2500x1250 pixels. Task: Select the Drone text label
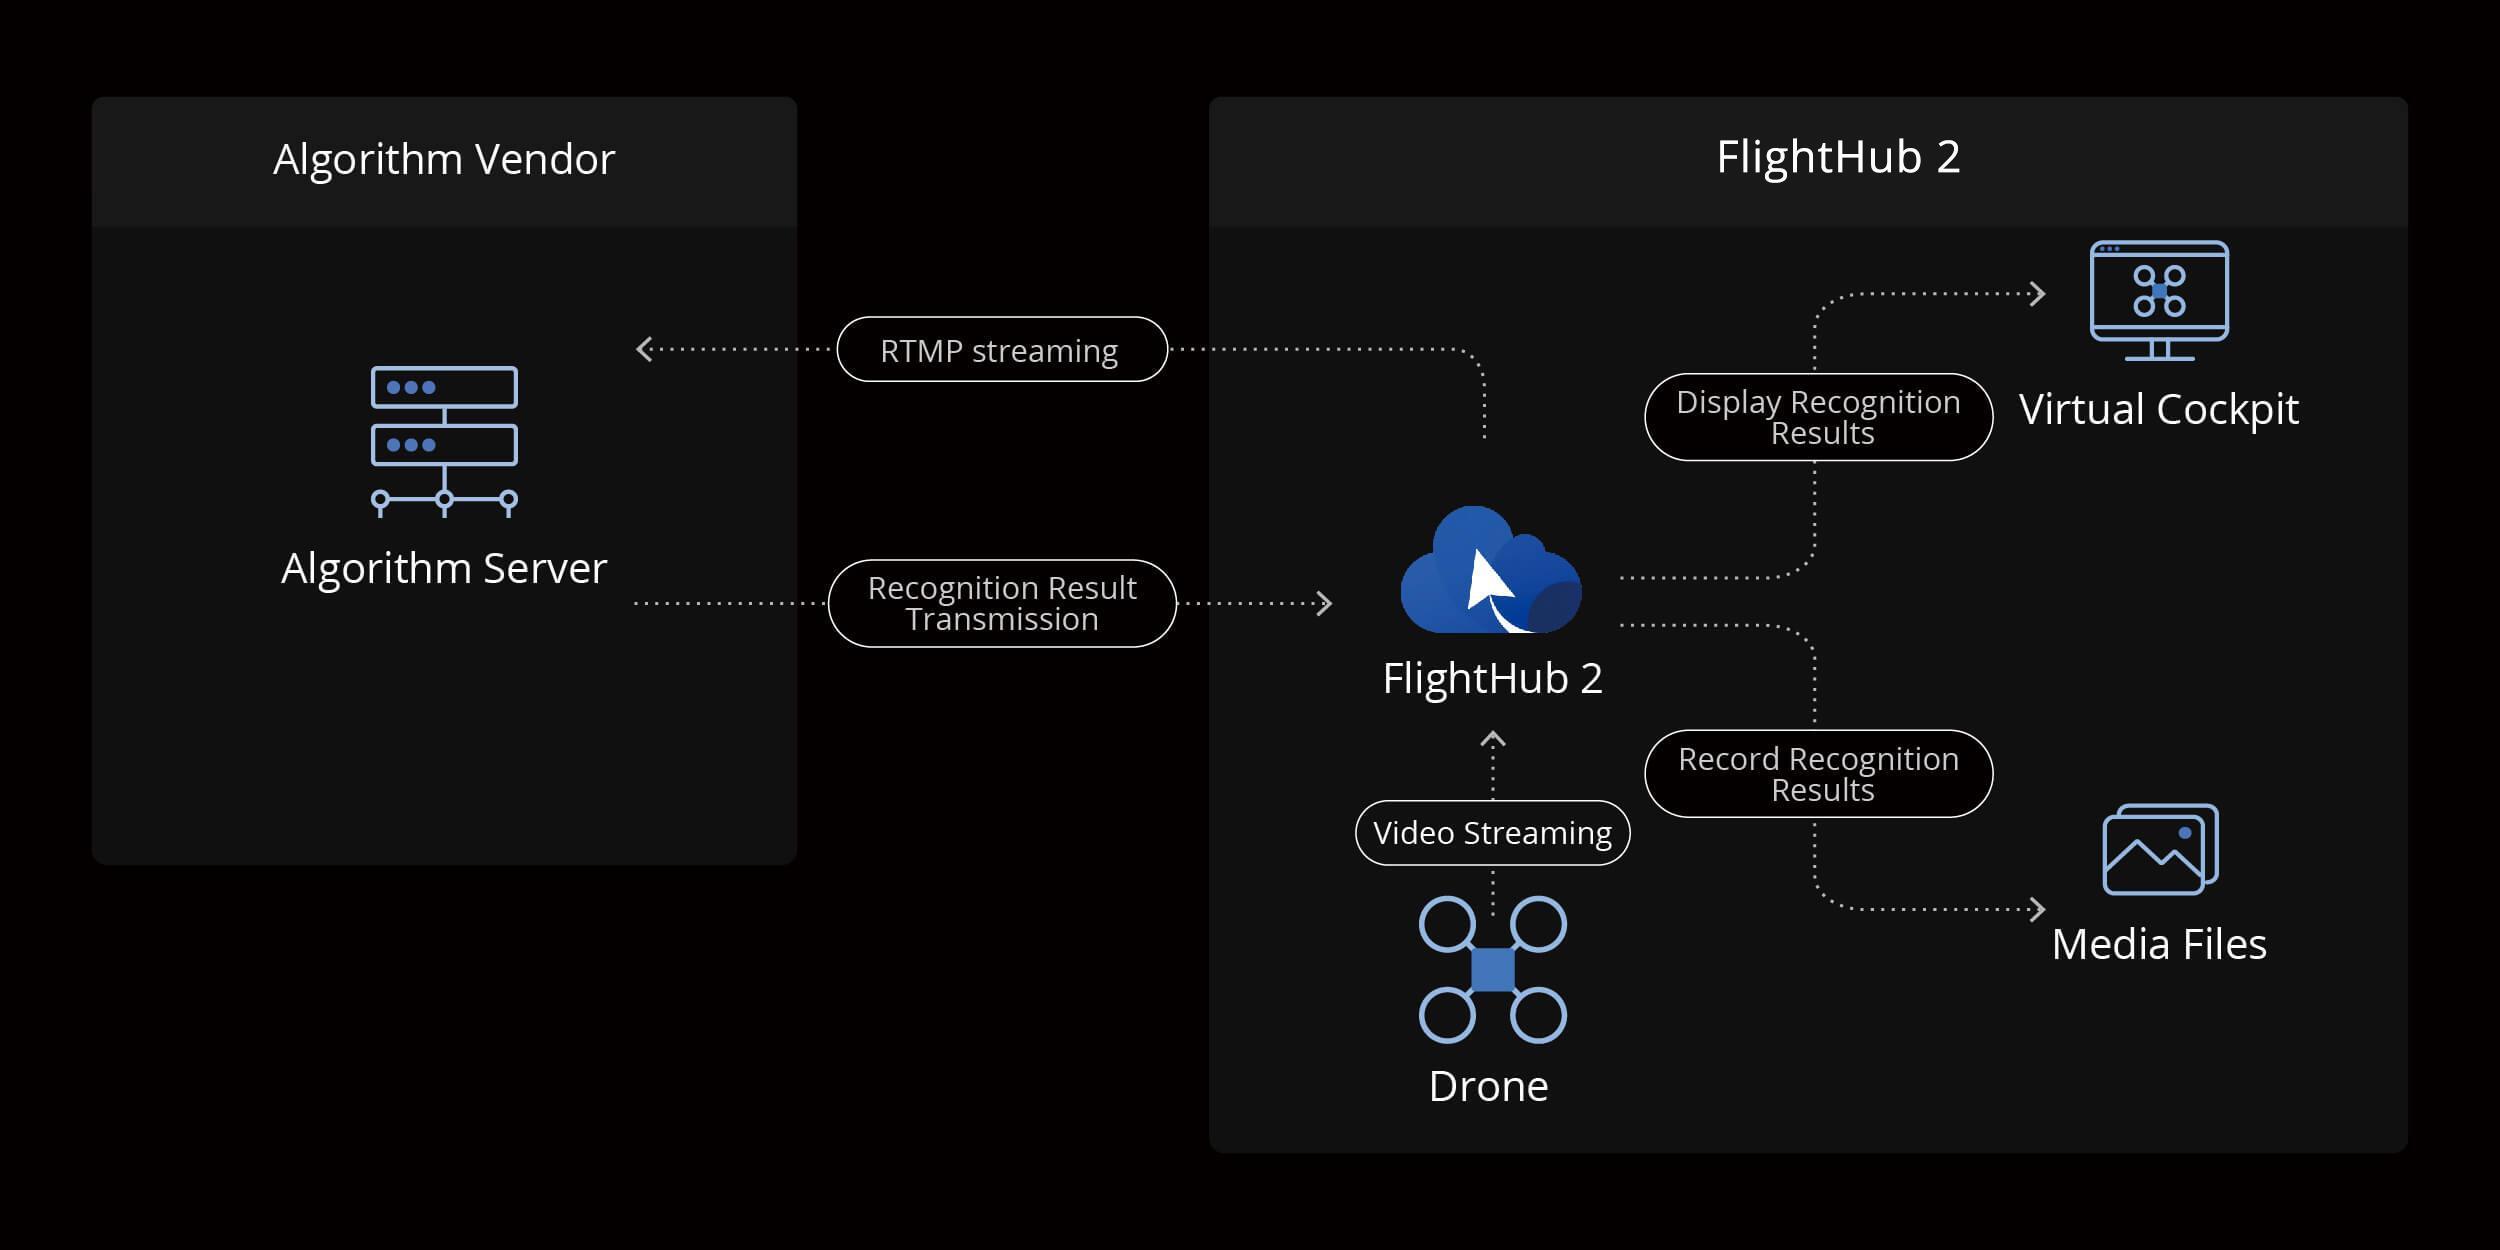click(x=1488, y=1086)
